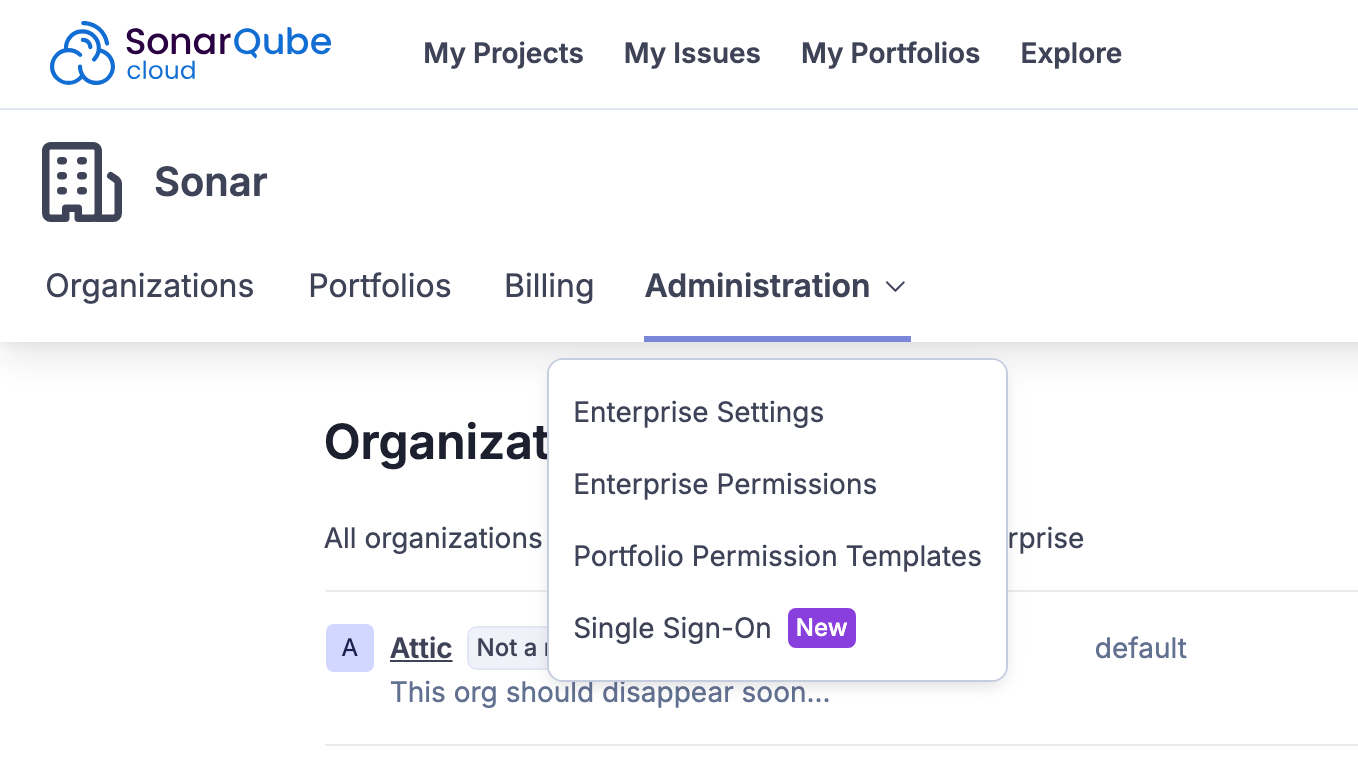Click the enterprise building icon beside Sonar
The width and height of the screenshot is (1358, 770).
(81, 182)
